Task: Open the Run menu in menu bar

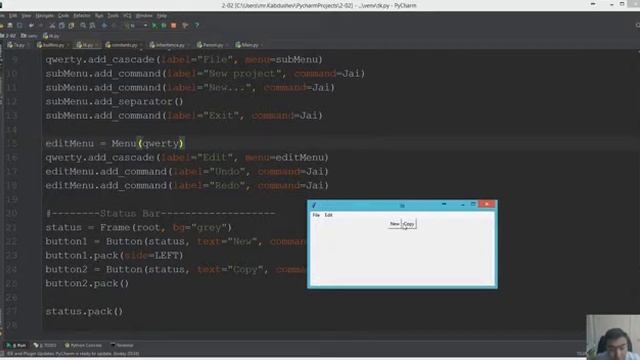Action: [x=99, y=16]
